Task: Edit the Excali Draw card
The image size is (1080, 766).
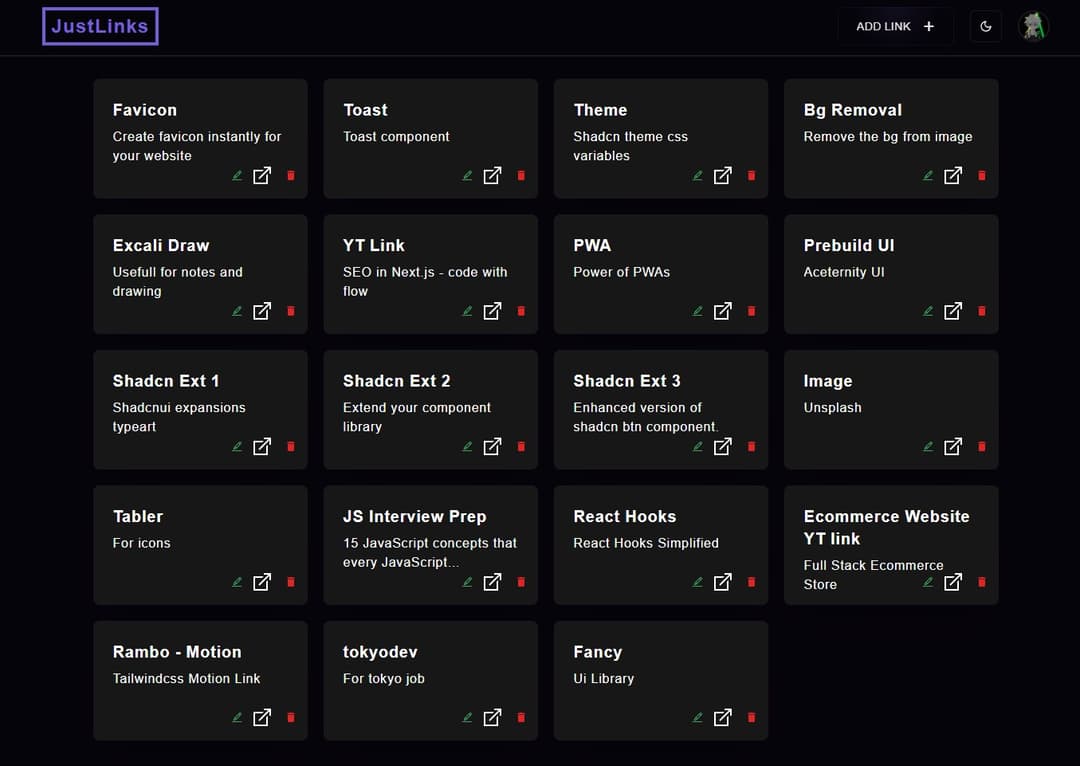Action: click(x=237, y=311)
